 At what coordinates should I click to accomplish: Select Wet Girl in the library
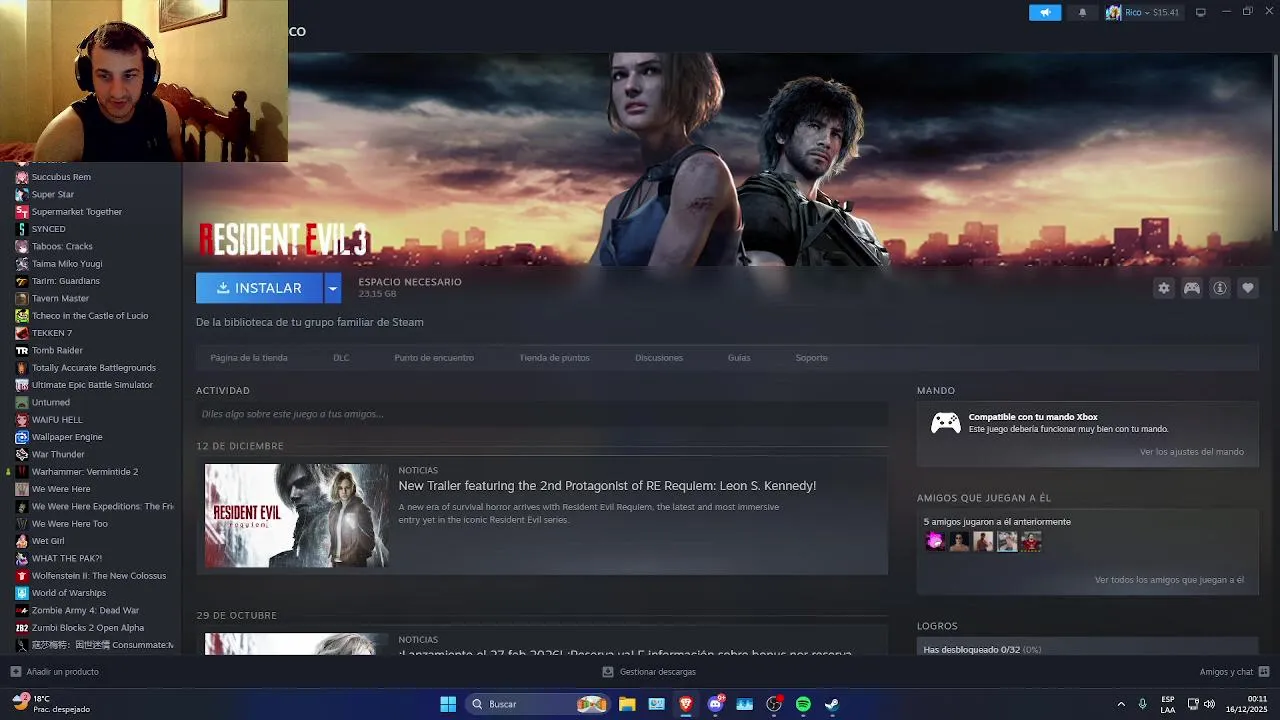pos(48,541)
